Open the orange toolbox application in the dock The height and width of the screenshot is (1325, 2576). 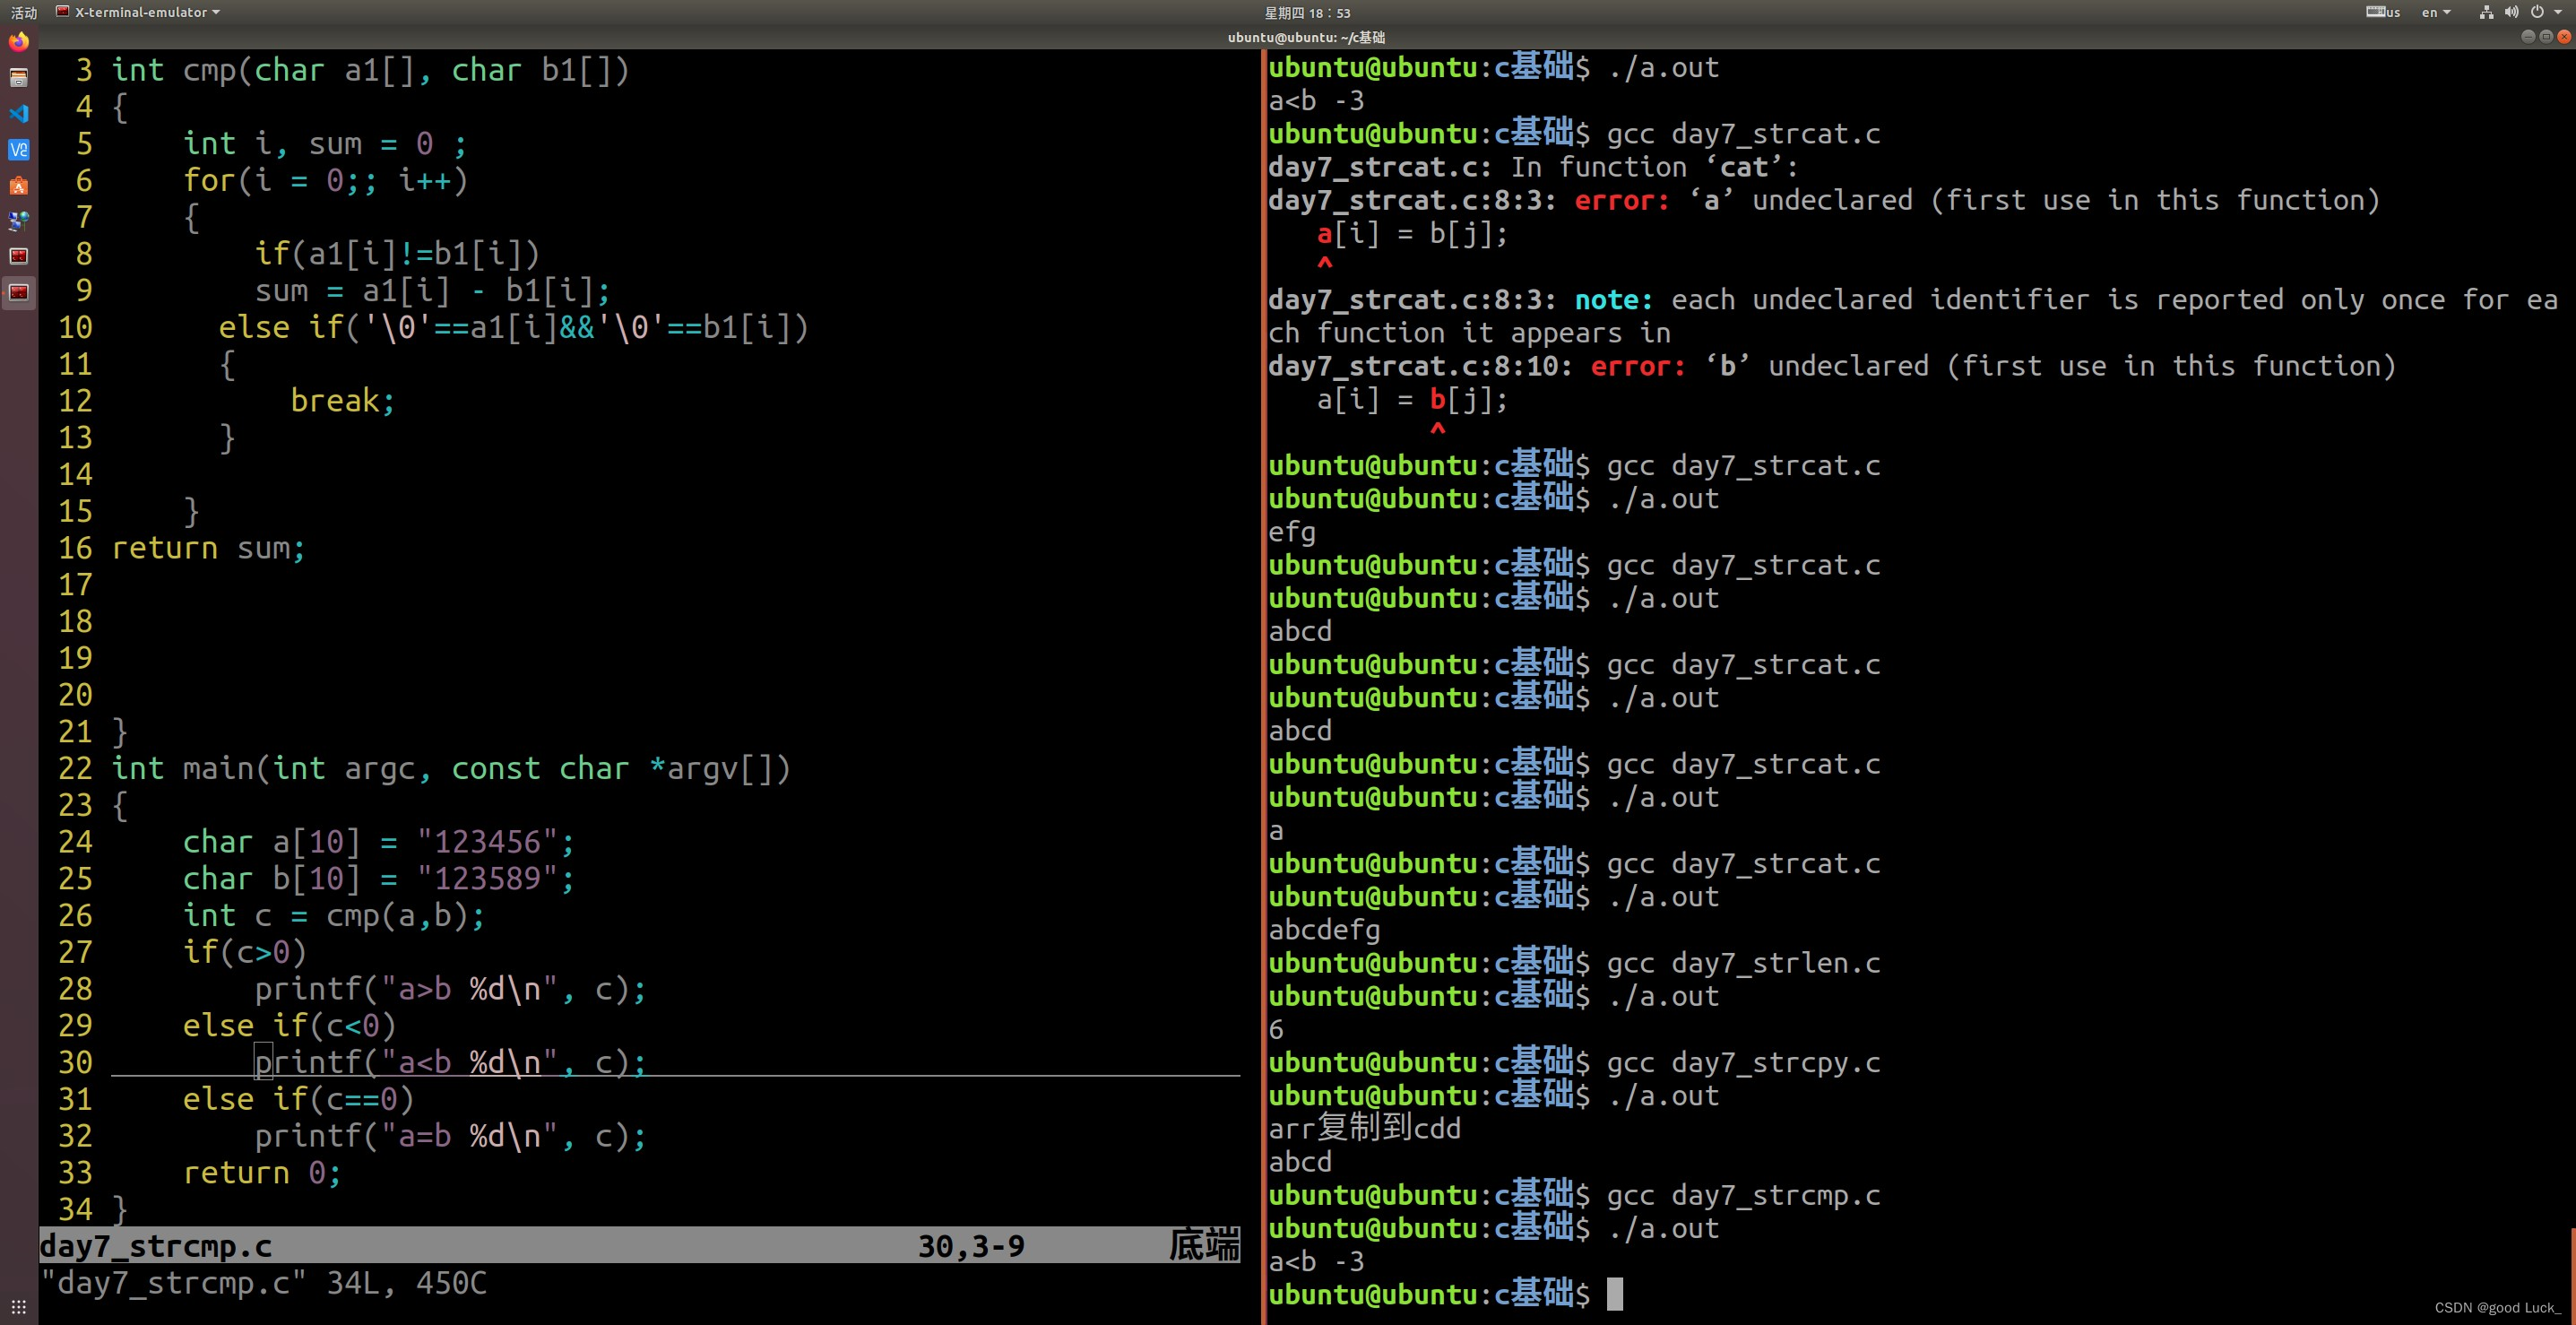point(17,186)
